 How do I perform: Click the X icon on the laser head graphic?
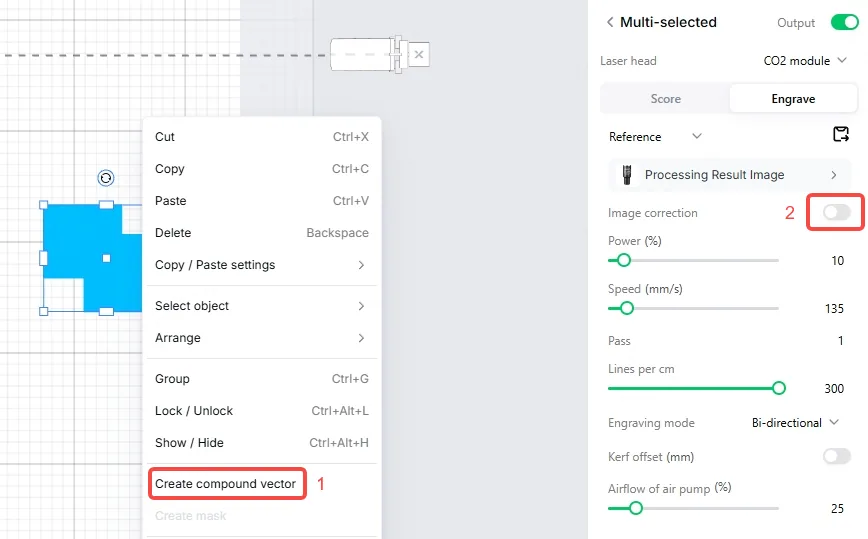[x=419, y=54]
